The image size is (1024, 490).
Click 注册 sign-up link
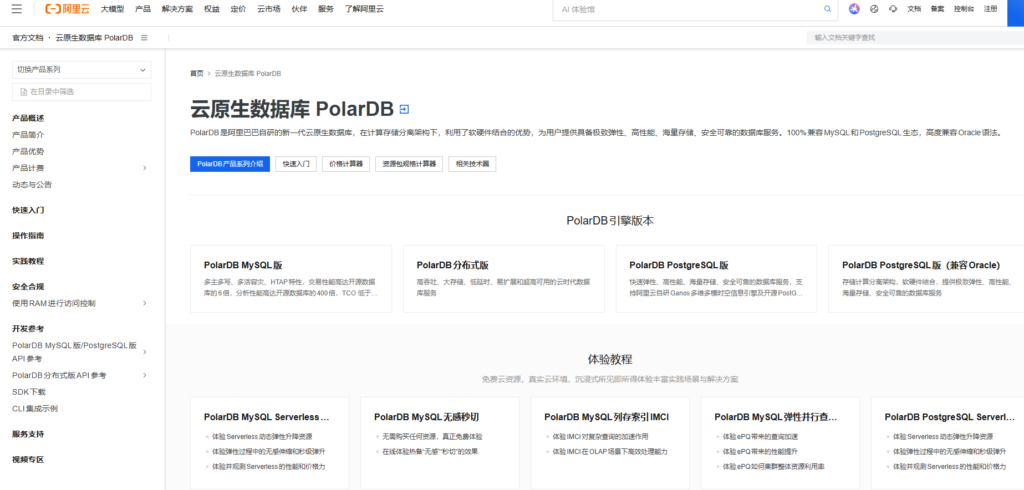991,9
